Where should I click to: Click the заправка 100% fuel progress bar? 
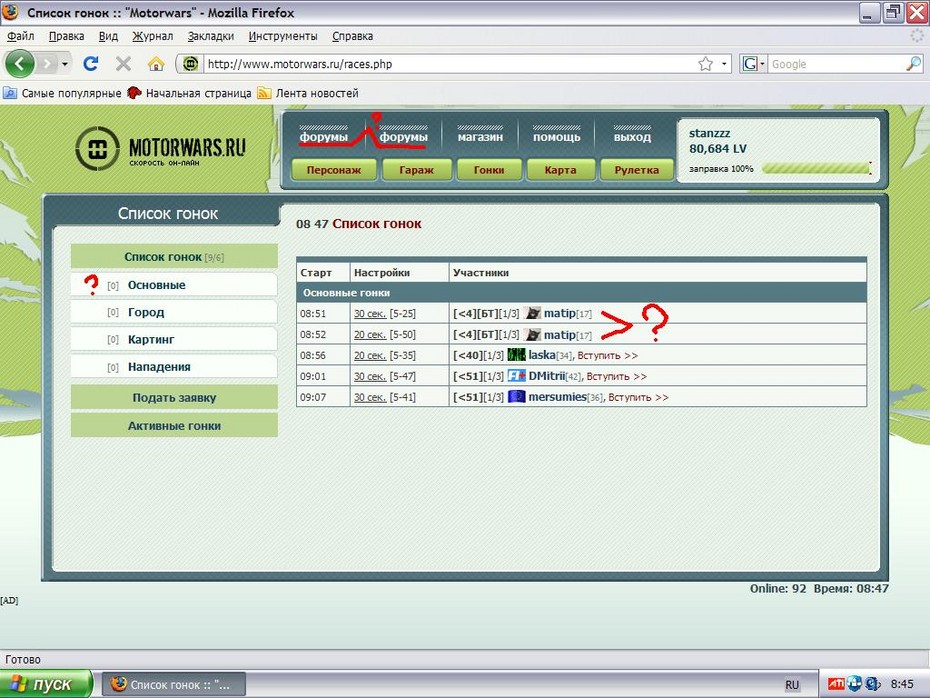[815, 169]
